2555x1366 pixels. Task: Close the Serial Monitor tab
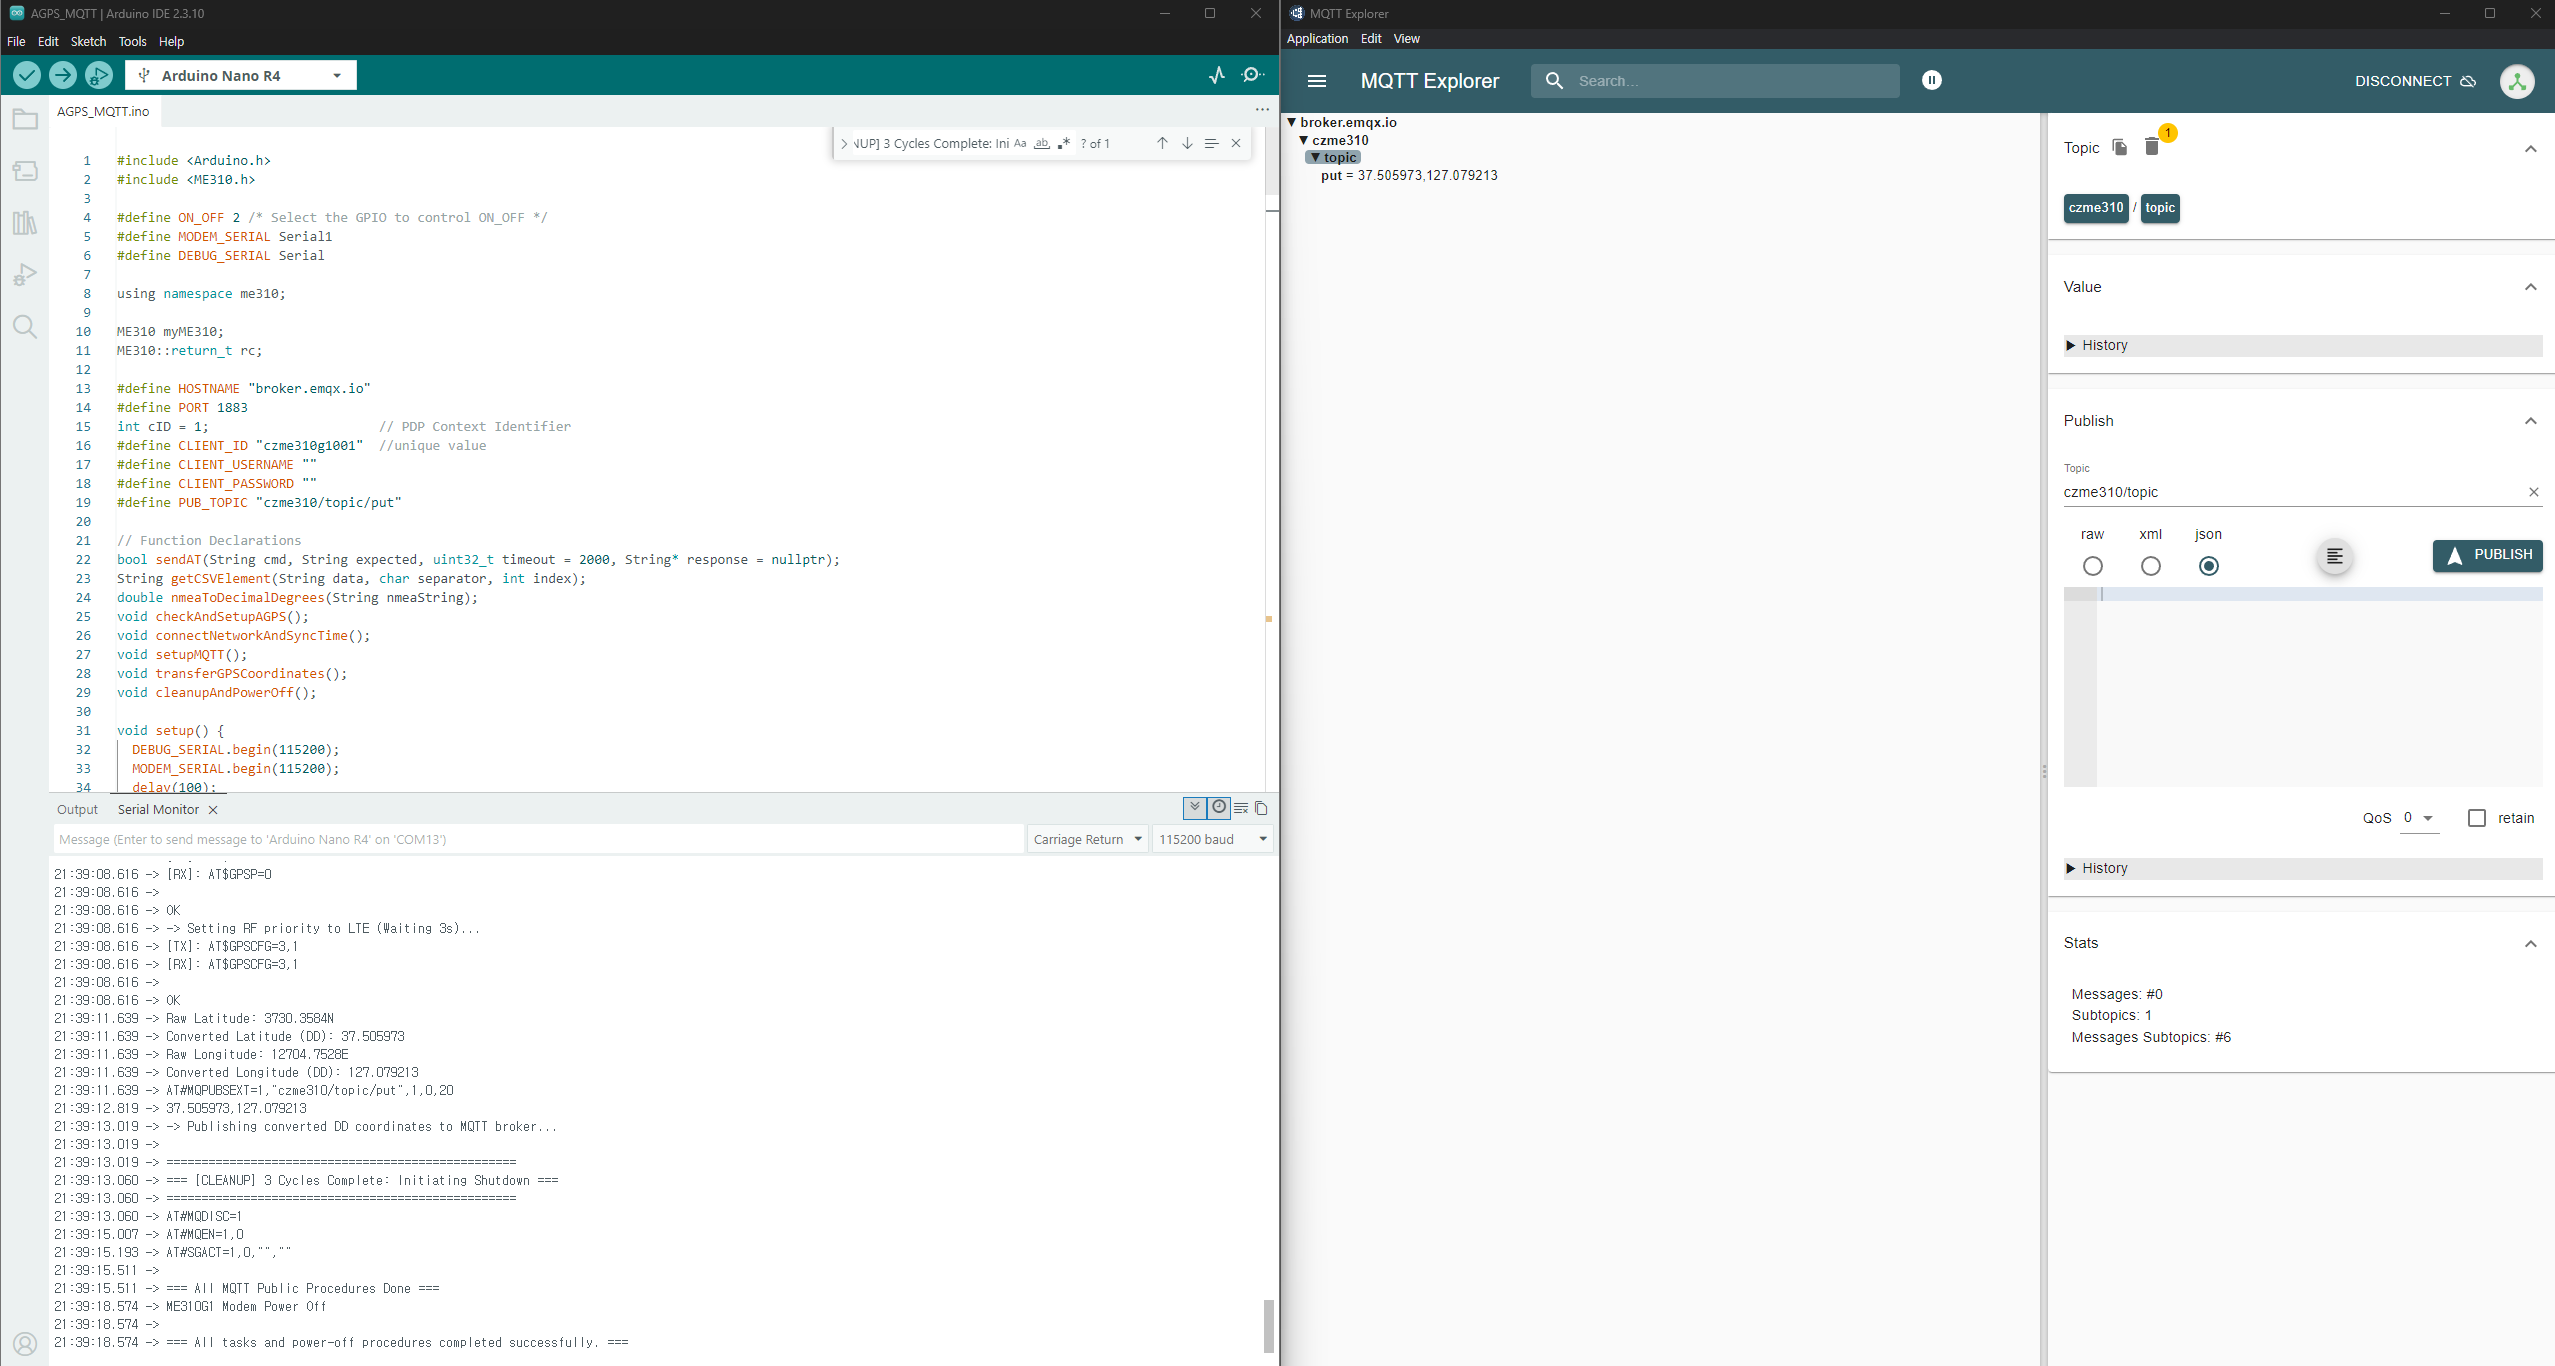213,810
